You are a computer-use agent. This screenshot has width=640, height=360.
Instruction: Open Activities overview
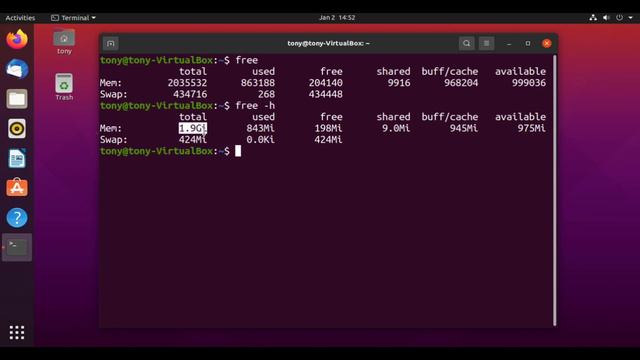(x=20, y=18)
